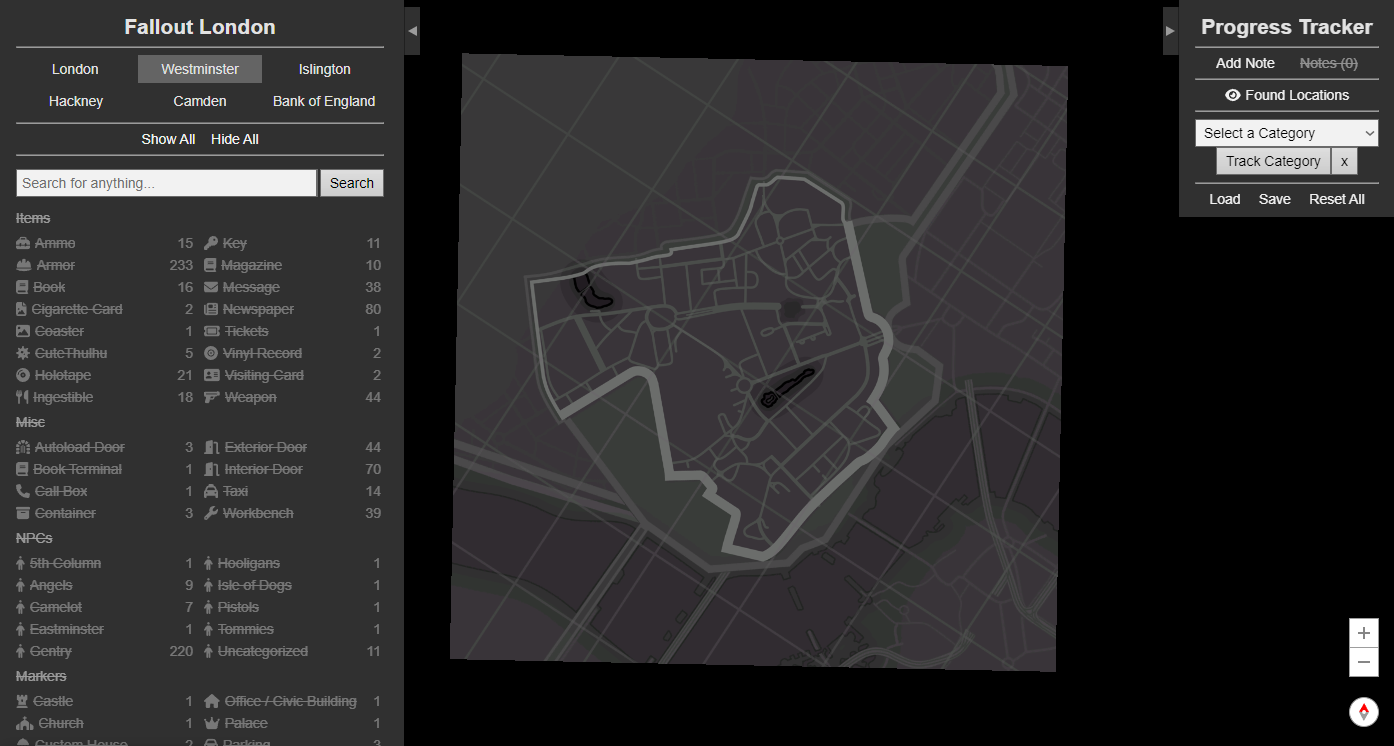Clear tracked category with x button
Screen dimensions: 1394x746
click(1344, 161)
